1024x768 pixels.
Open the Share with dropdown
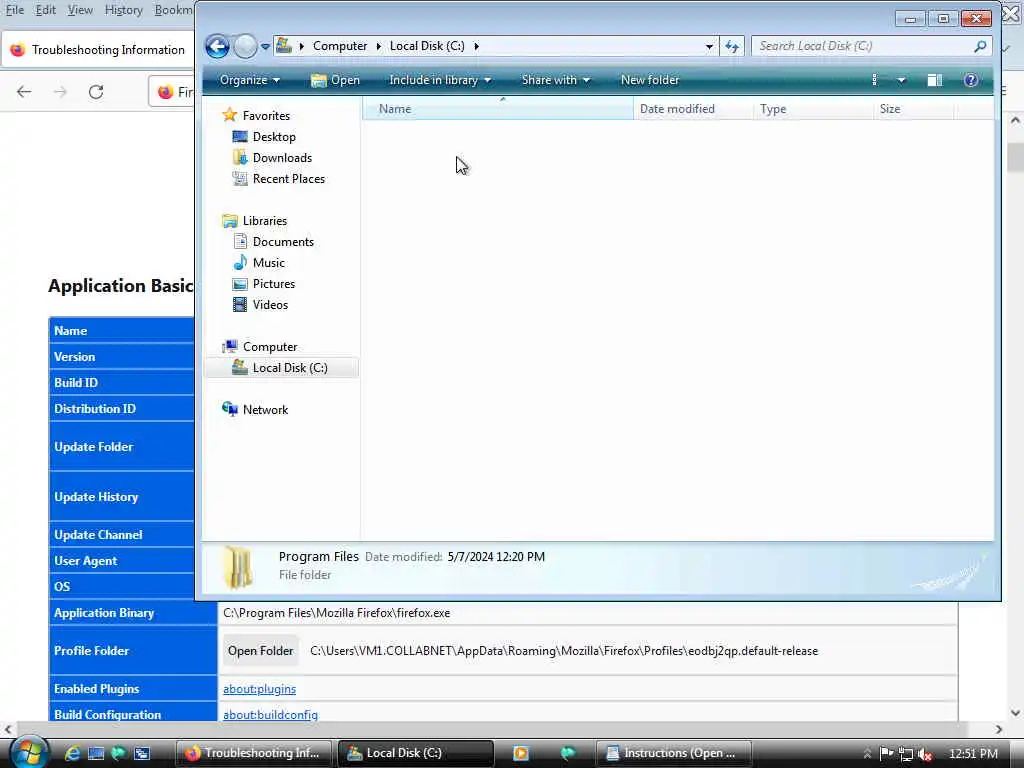[555, 80]
